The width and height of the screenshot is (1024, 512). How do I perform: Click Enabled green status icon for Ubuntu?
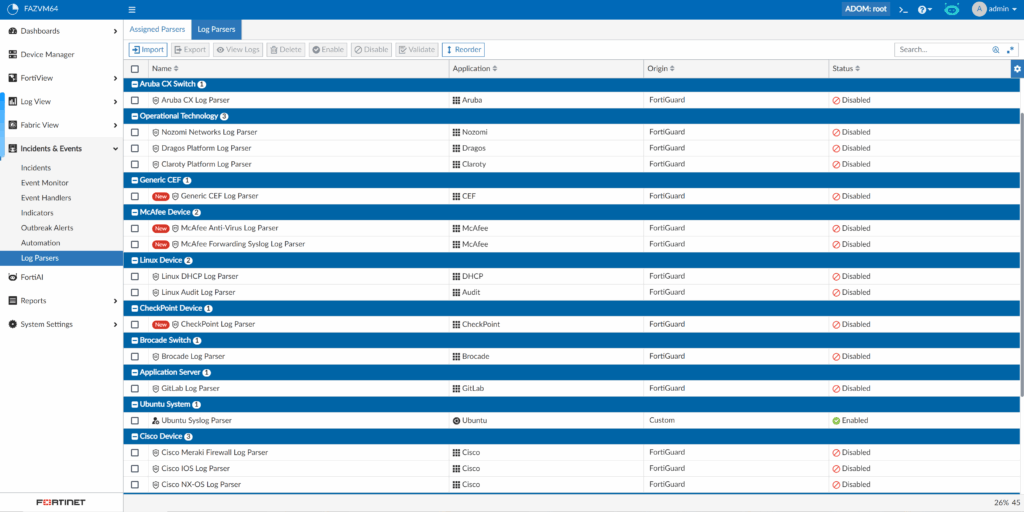pos(836,421)
